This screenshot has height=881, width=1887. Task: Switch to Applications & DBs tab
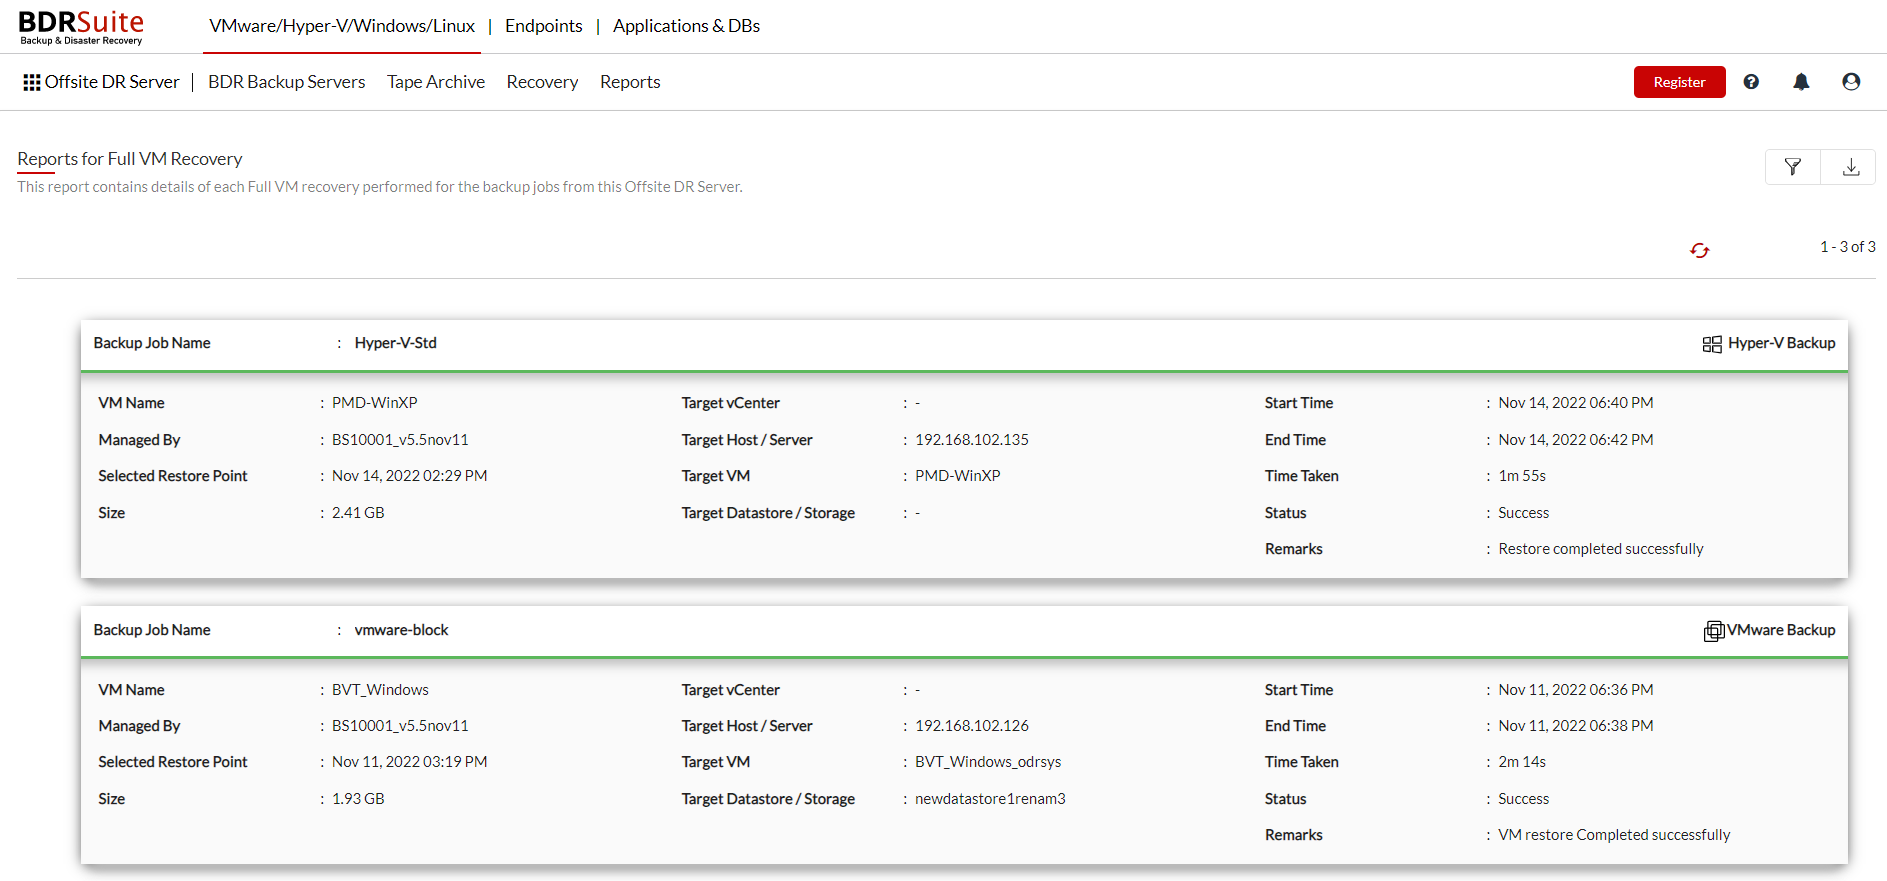click(x=686, y=26)
